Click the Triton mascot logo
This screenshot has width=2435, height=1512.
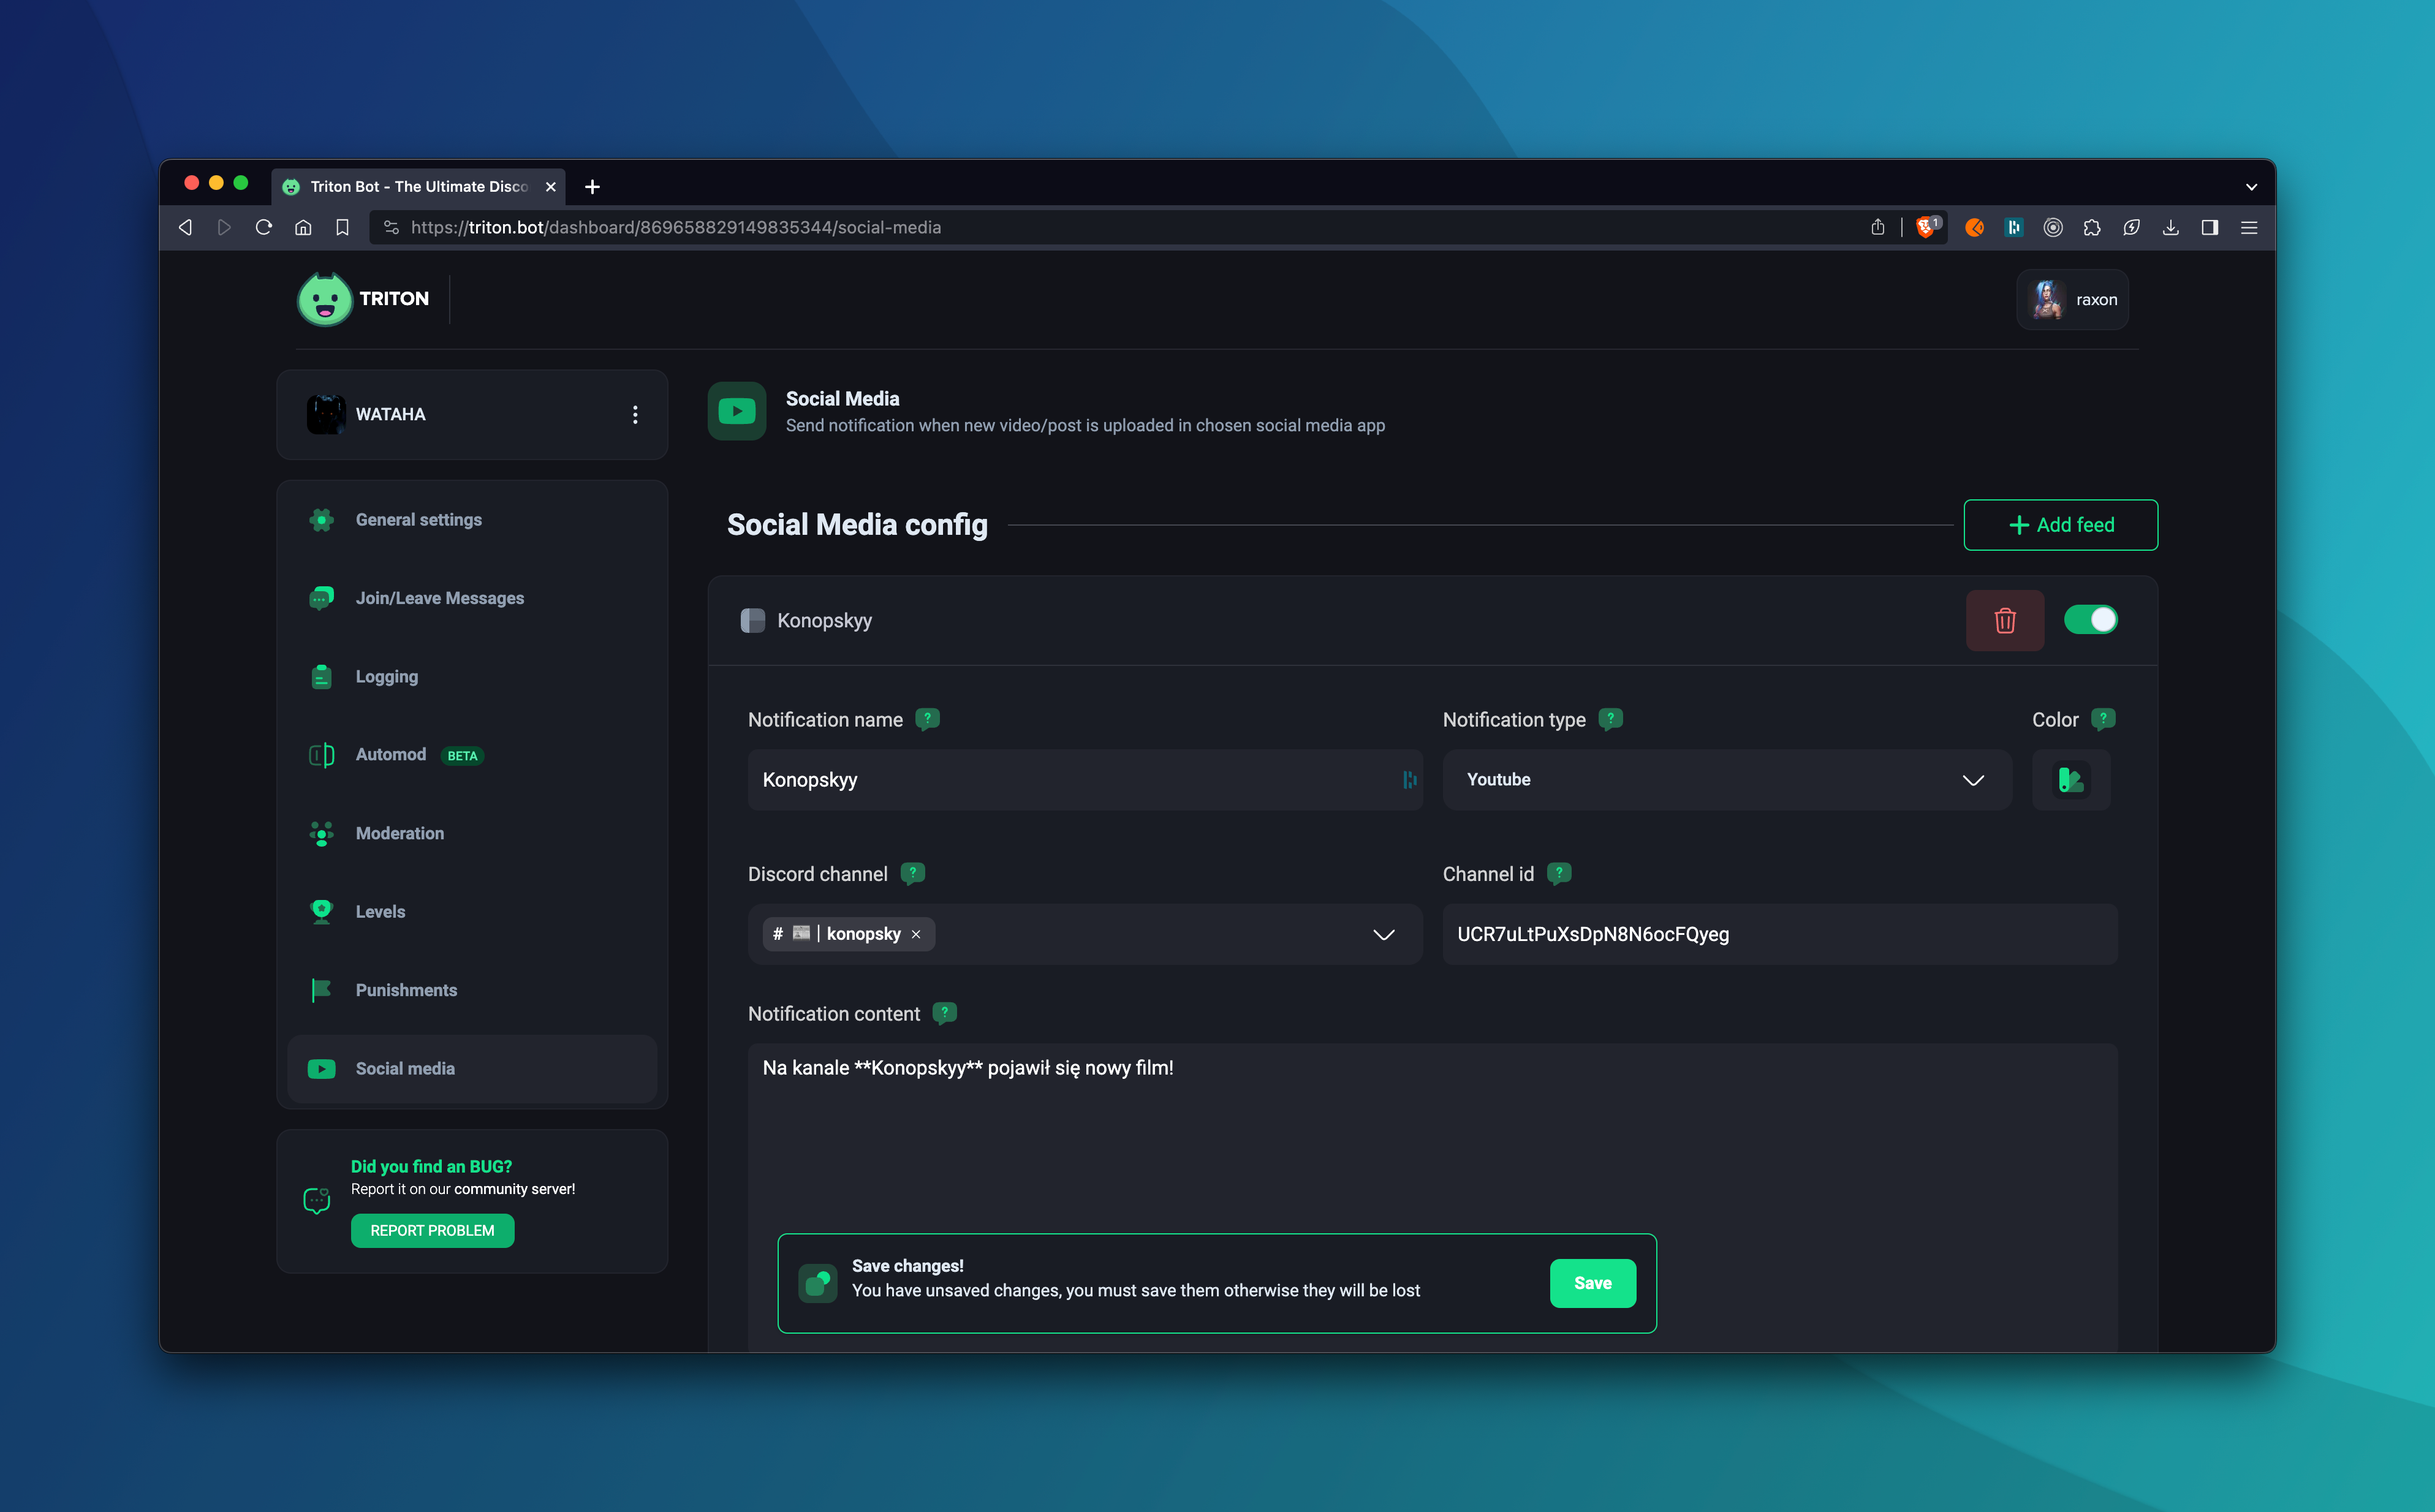[x=325, y=299]
